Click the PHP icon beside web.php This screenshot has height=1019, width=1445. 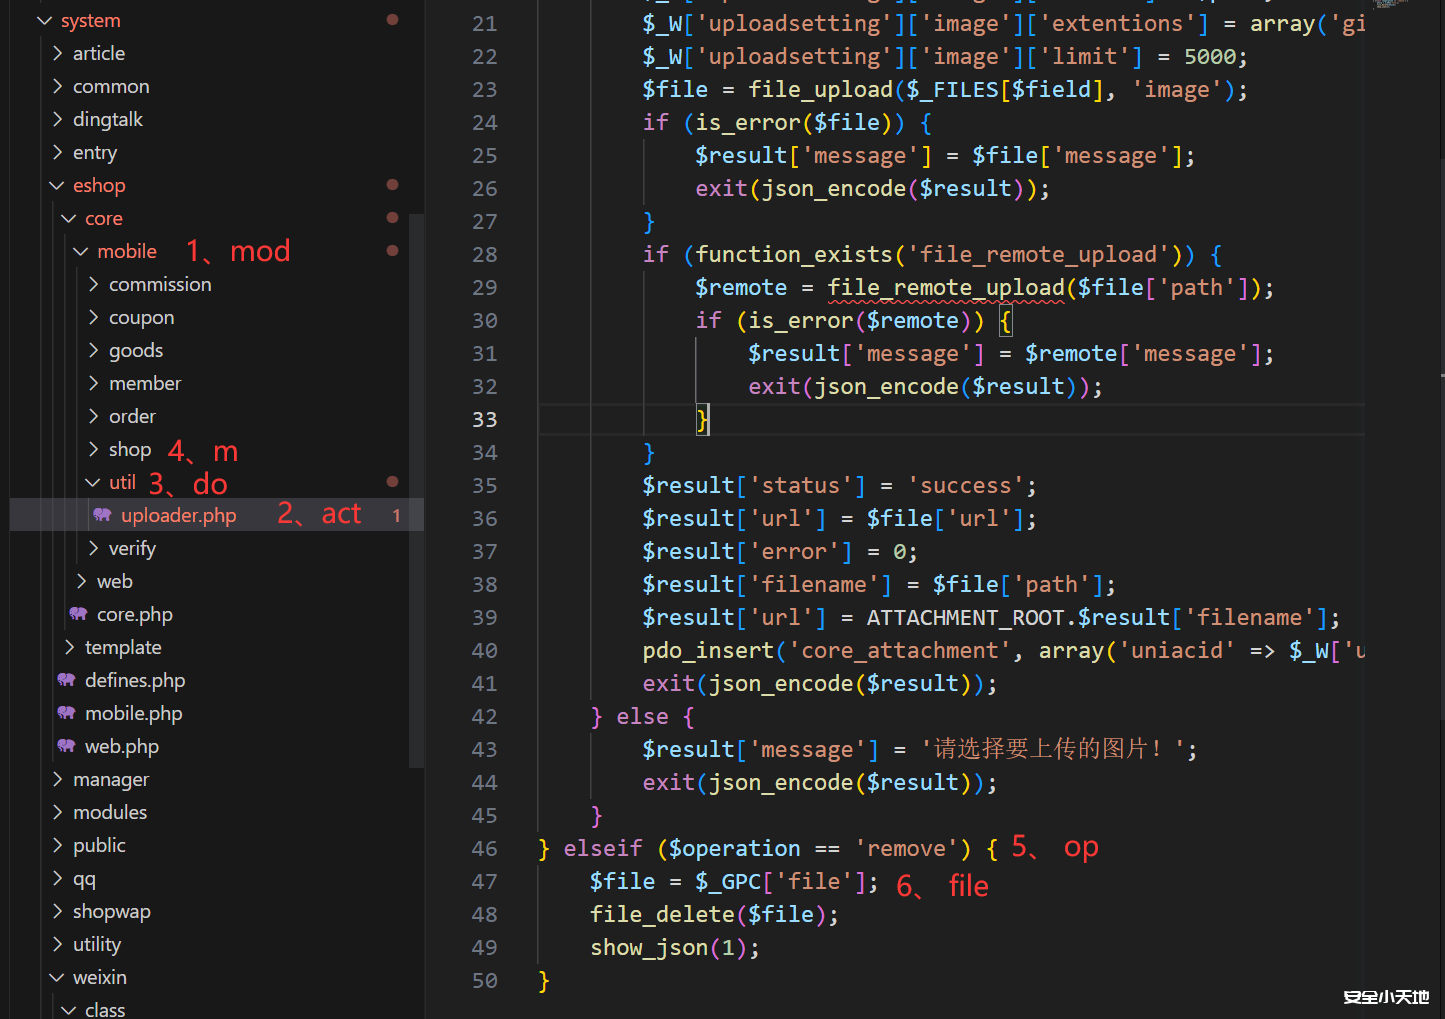click(x=66, y=746)
